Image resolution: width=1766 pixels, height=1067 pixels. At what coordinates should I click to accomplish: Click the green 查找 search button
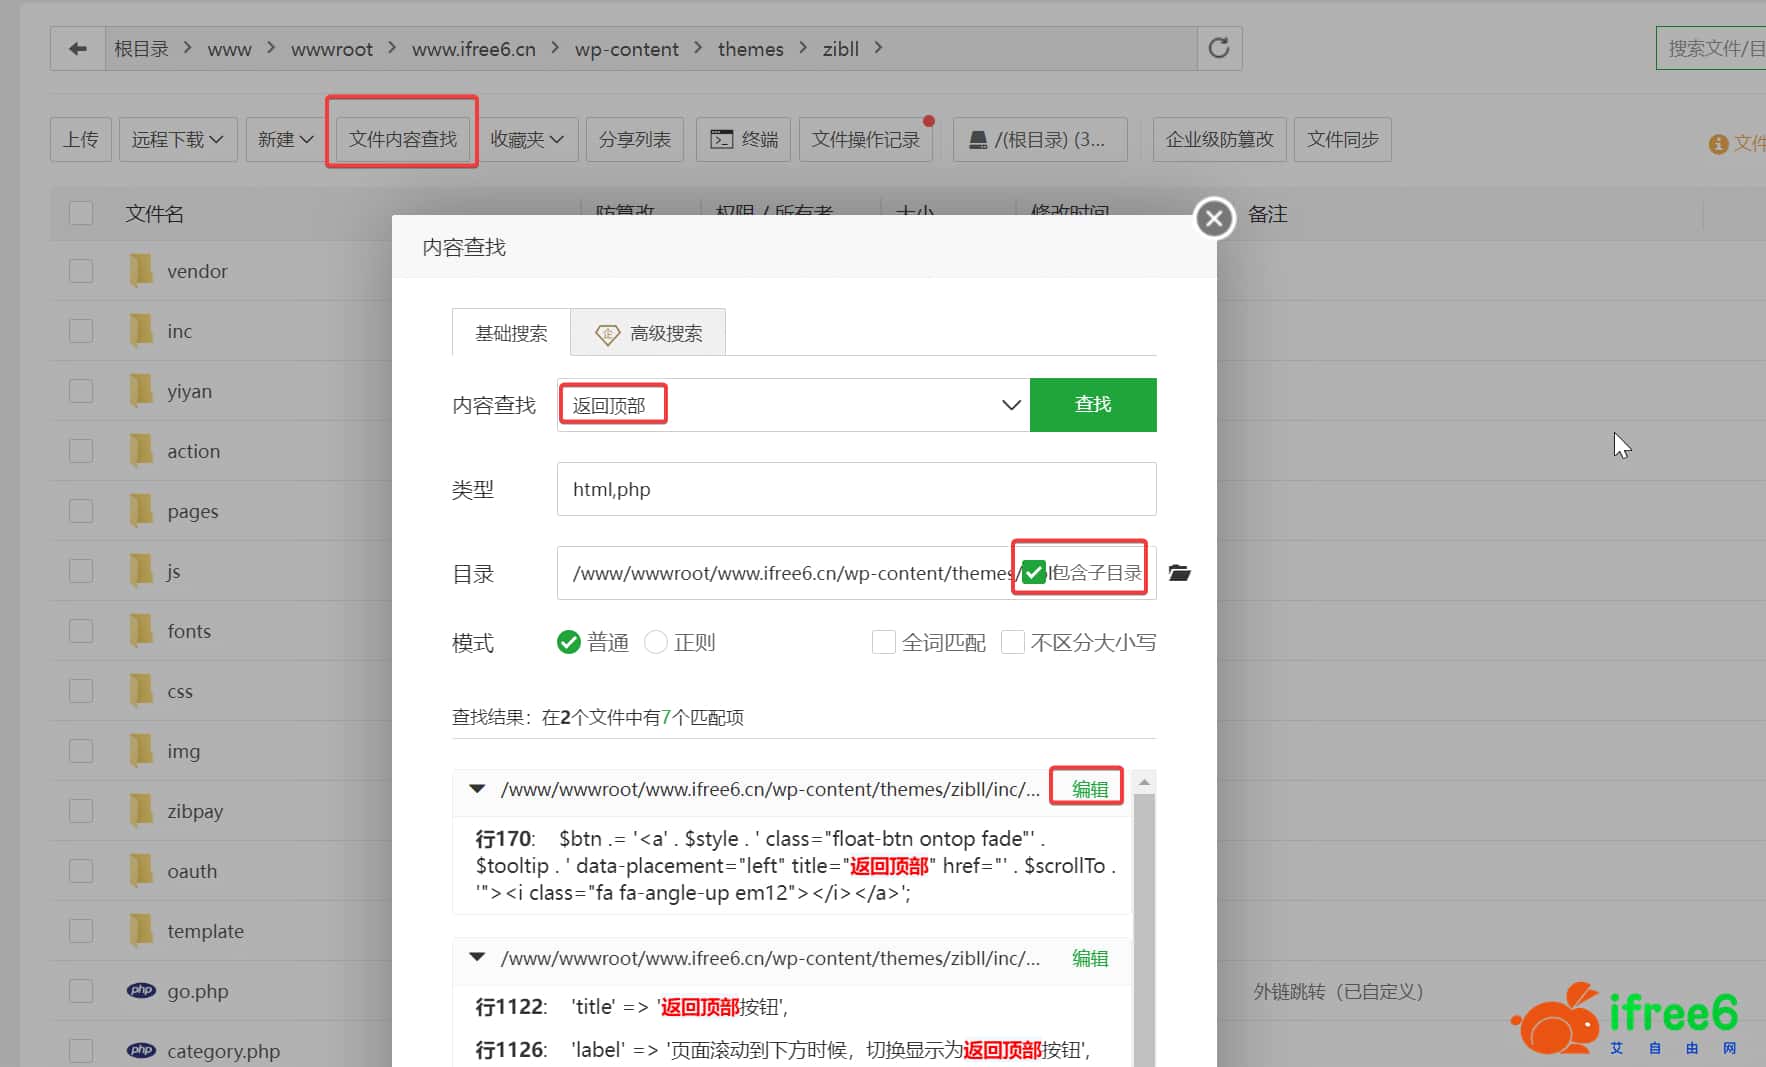[1093, 404]
